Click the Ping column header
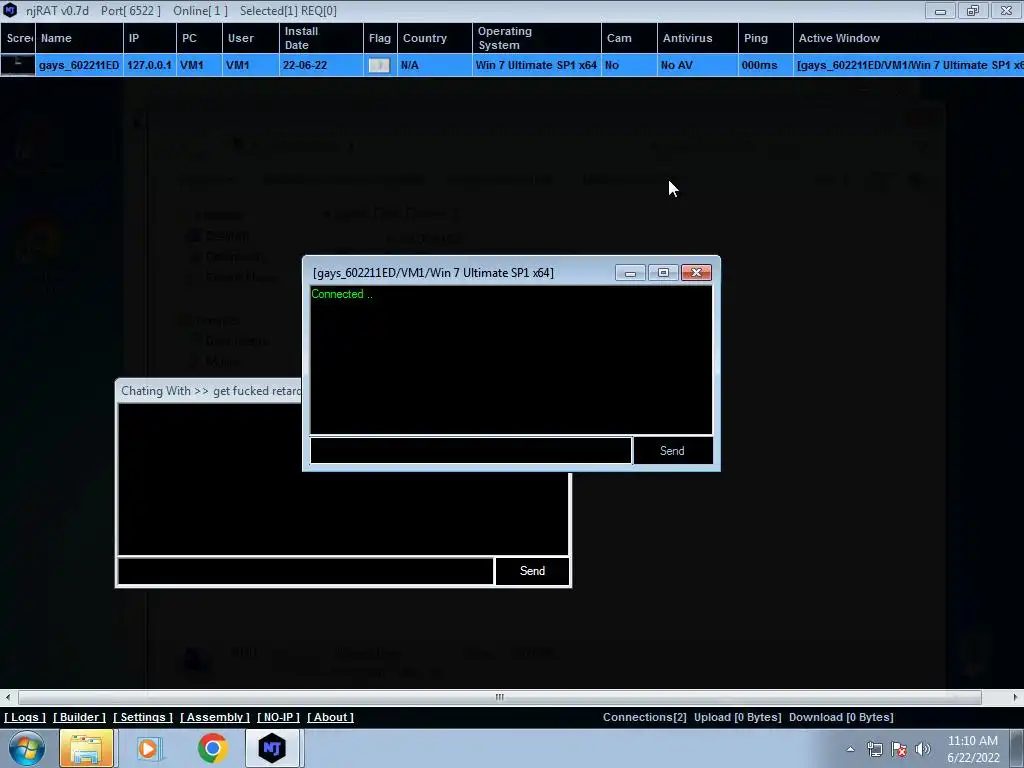The image size is (1024, 768). click(765, 38)
